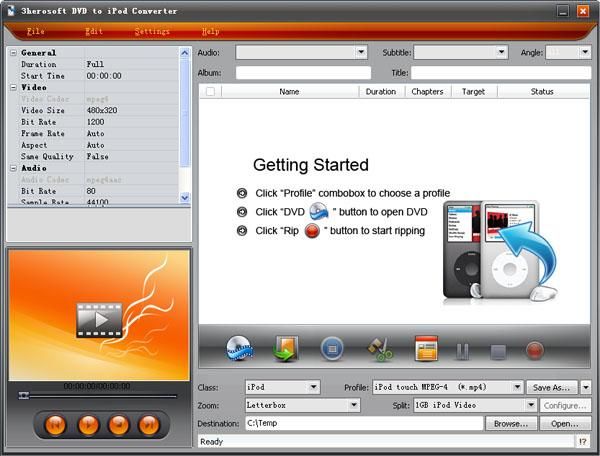Click the Configure... button
Image resolution: width=600 pixels, height=456 pixels.
click(565, 406)
